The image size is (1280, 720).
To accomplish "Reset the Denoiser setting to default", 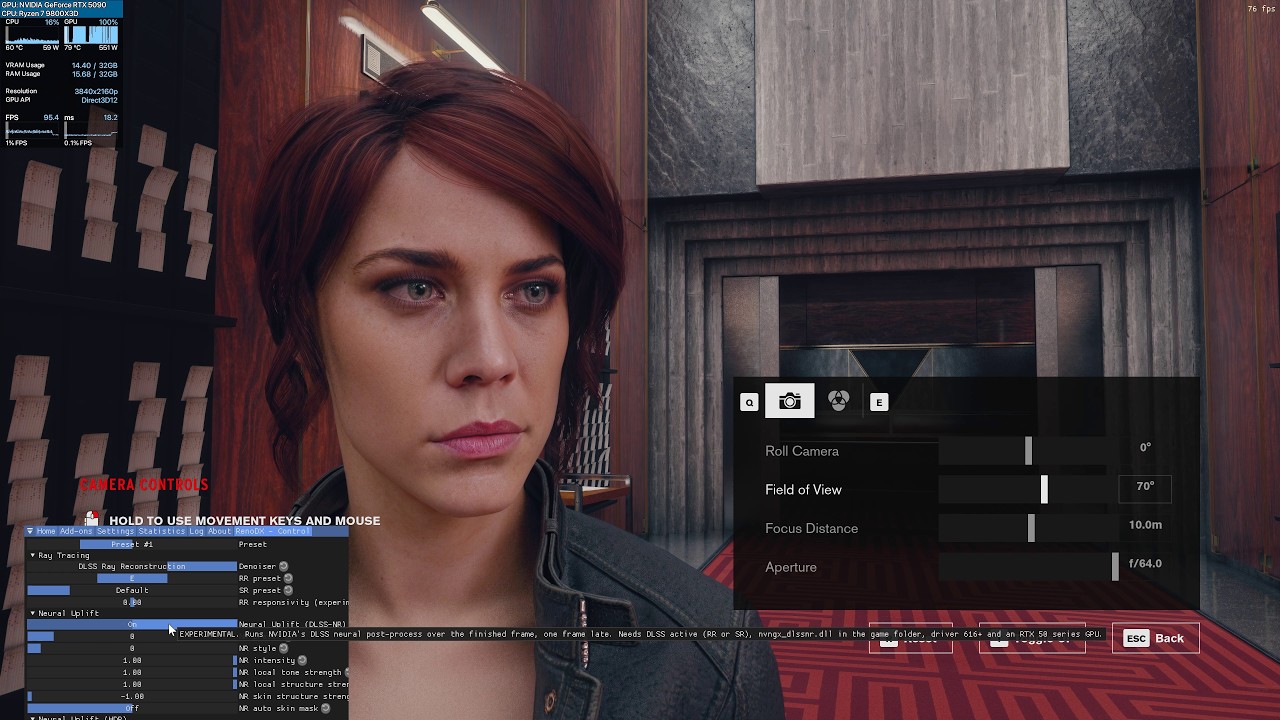I will pyautogui.click(x=283, y=567).
